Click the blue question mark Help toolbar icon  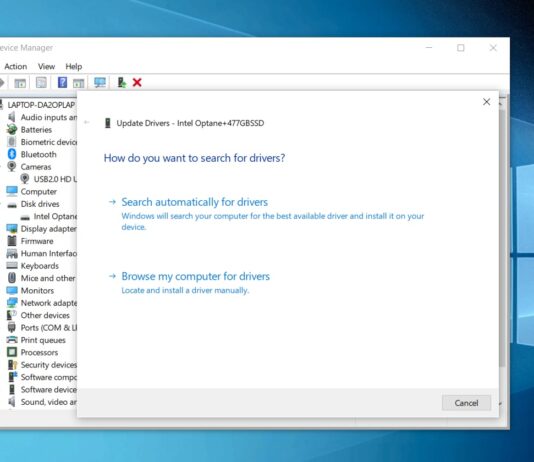[x=62, y=82]
